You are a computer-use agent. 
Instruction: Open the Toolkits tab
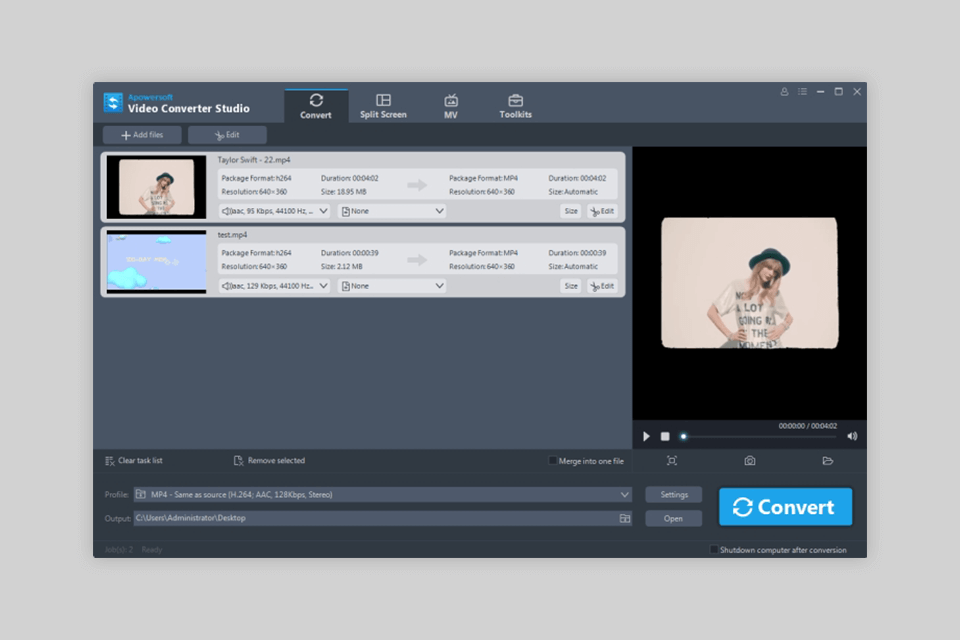[x=515, y=106]
